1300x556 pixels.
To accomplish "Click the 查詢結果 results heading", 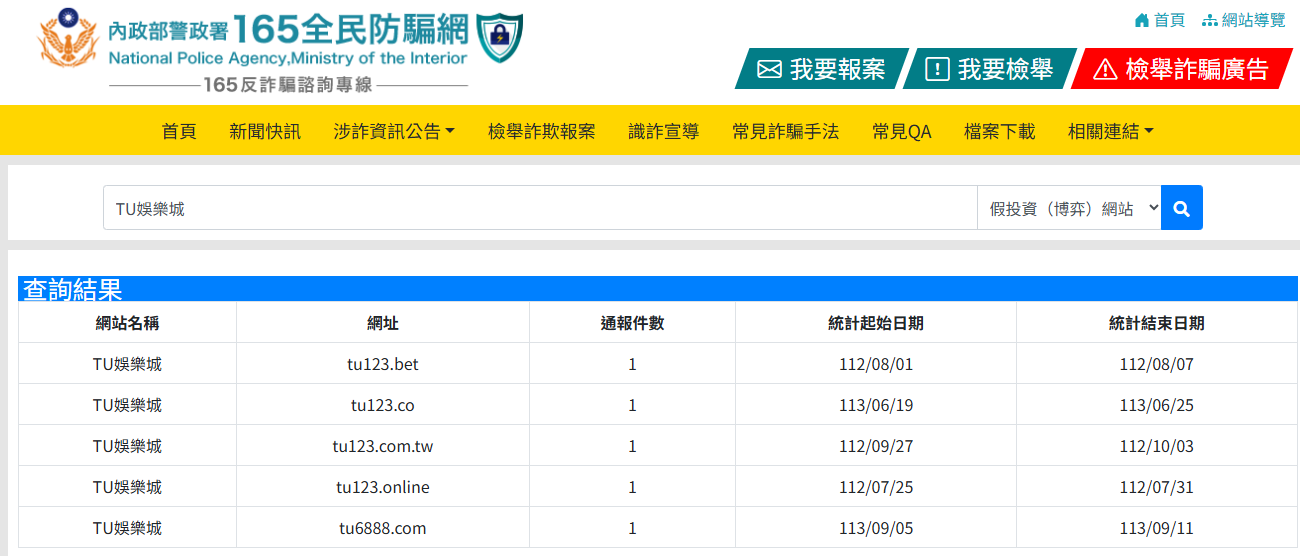I will pyautogui.click(x=73, y=289).
